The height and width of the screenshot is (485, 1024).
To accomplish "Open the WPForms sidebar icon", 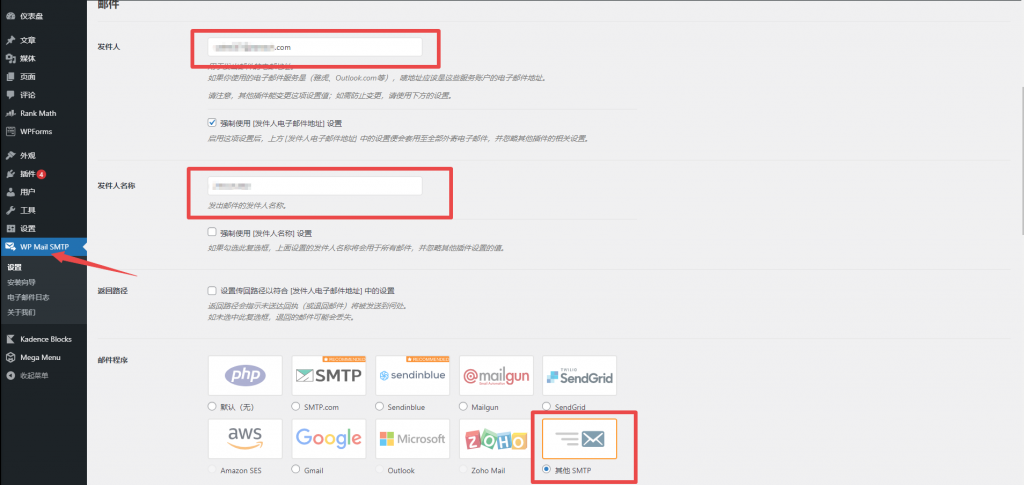I will point(10,131).
